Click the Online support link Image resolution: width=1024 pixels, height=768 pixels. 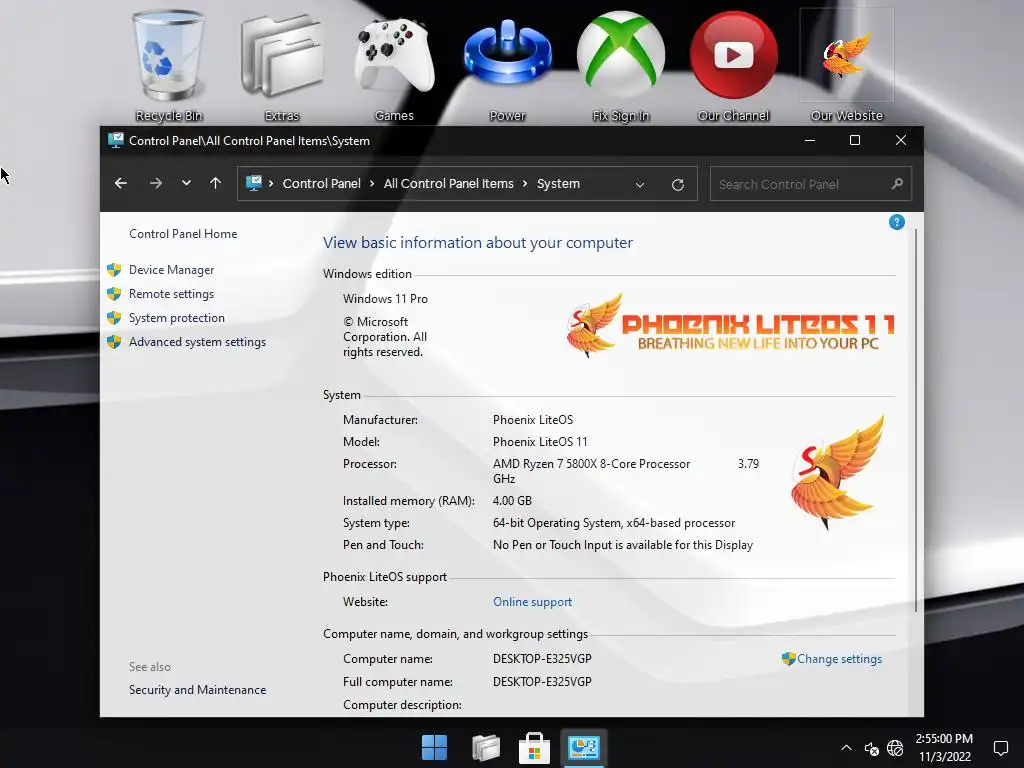(532, 602)
